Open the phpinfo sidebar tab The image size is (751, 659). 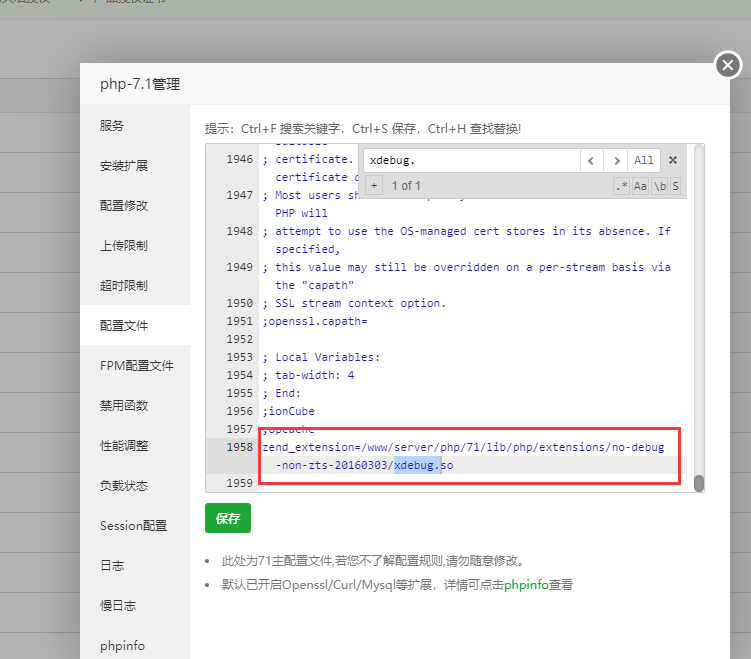click(x=135, y=646)
